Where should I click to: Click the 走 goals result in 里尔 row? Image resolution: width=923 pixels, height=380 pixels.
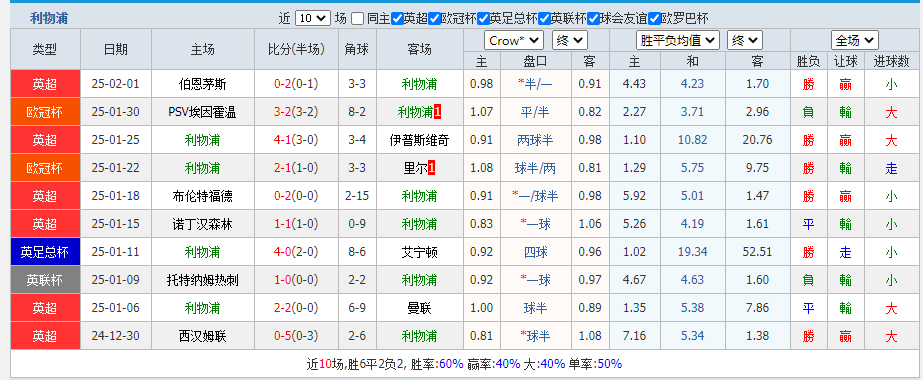coord(891,169)
